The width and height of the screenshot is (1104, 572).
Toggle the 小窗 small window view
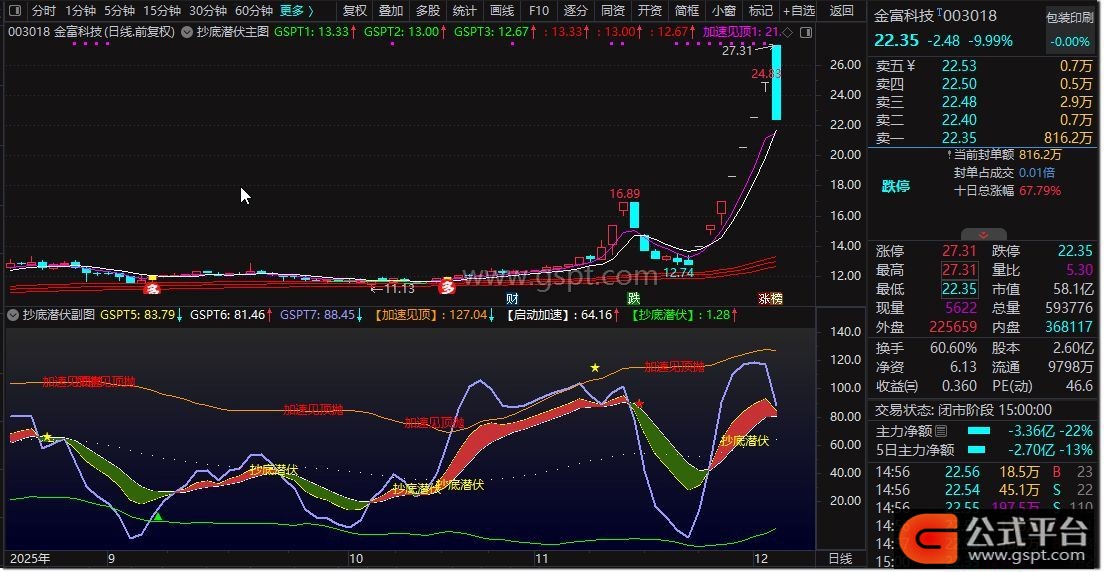(723, 11)
